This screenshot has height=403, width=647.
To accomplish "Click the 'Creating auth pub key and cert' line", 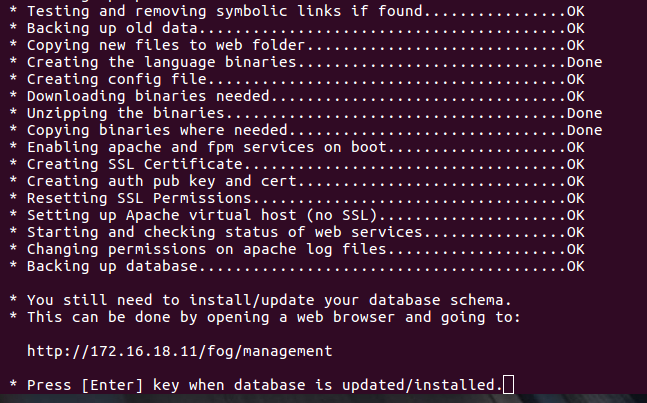I will point(297,181).
